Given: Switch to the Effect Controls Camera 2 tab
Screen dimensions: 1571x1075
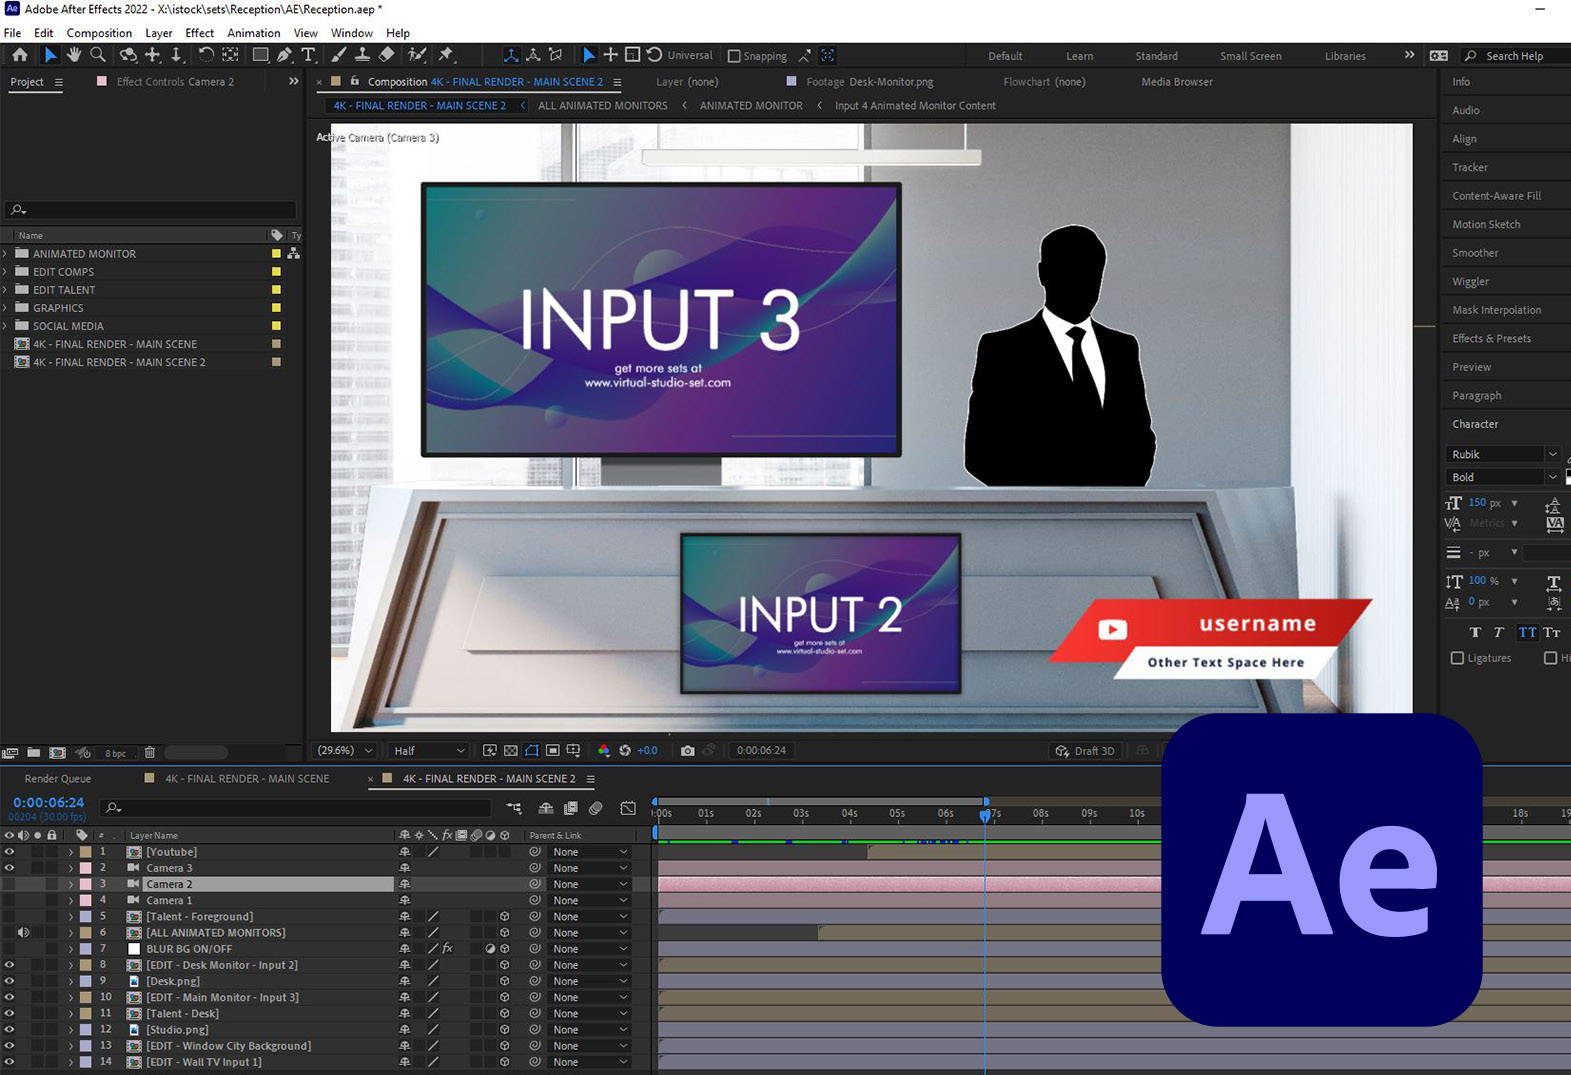Looking at the screenshot, I should pos(175,82).
